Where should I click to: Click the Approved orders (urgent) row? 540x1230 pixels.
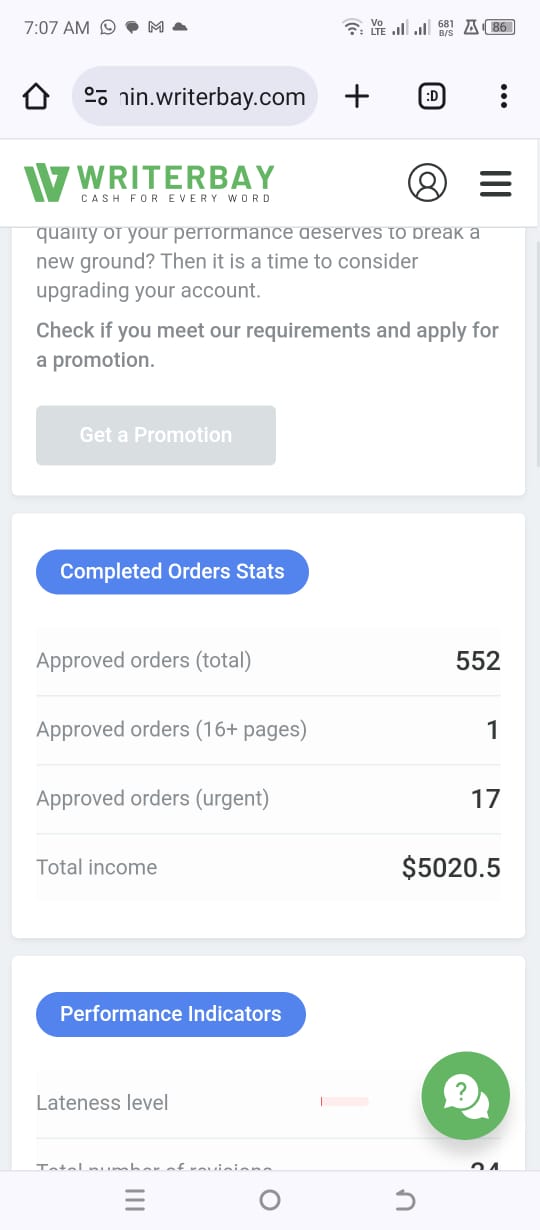(268, 799)
